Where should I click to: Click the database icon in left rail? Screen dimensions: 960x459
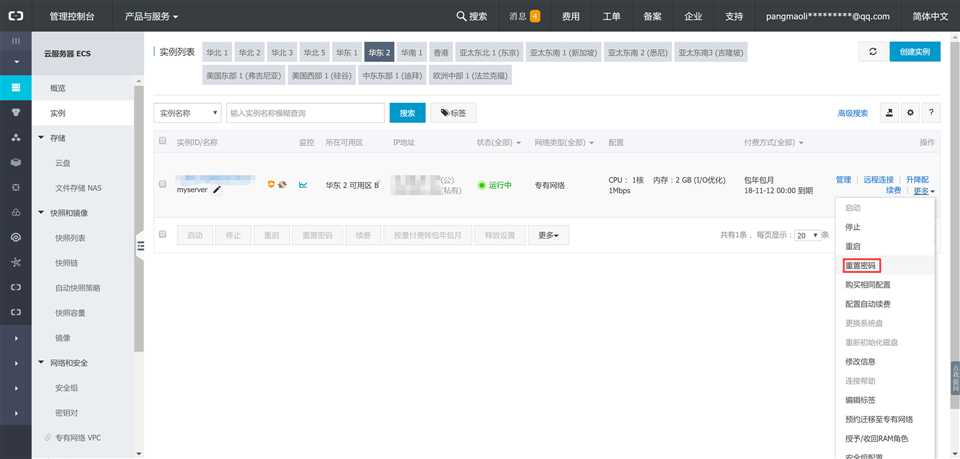pyautogui.click(x=16, y=113)
